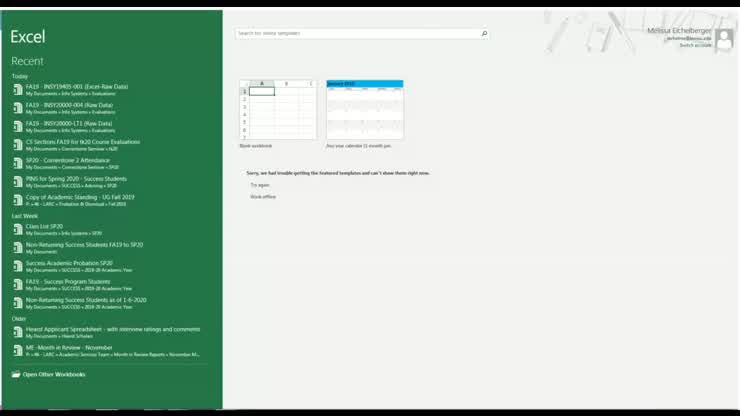Screen dimensions: 740x416
Task: Click the Switch account link
Action: (695, 45)
